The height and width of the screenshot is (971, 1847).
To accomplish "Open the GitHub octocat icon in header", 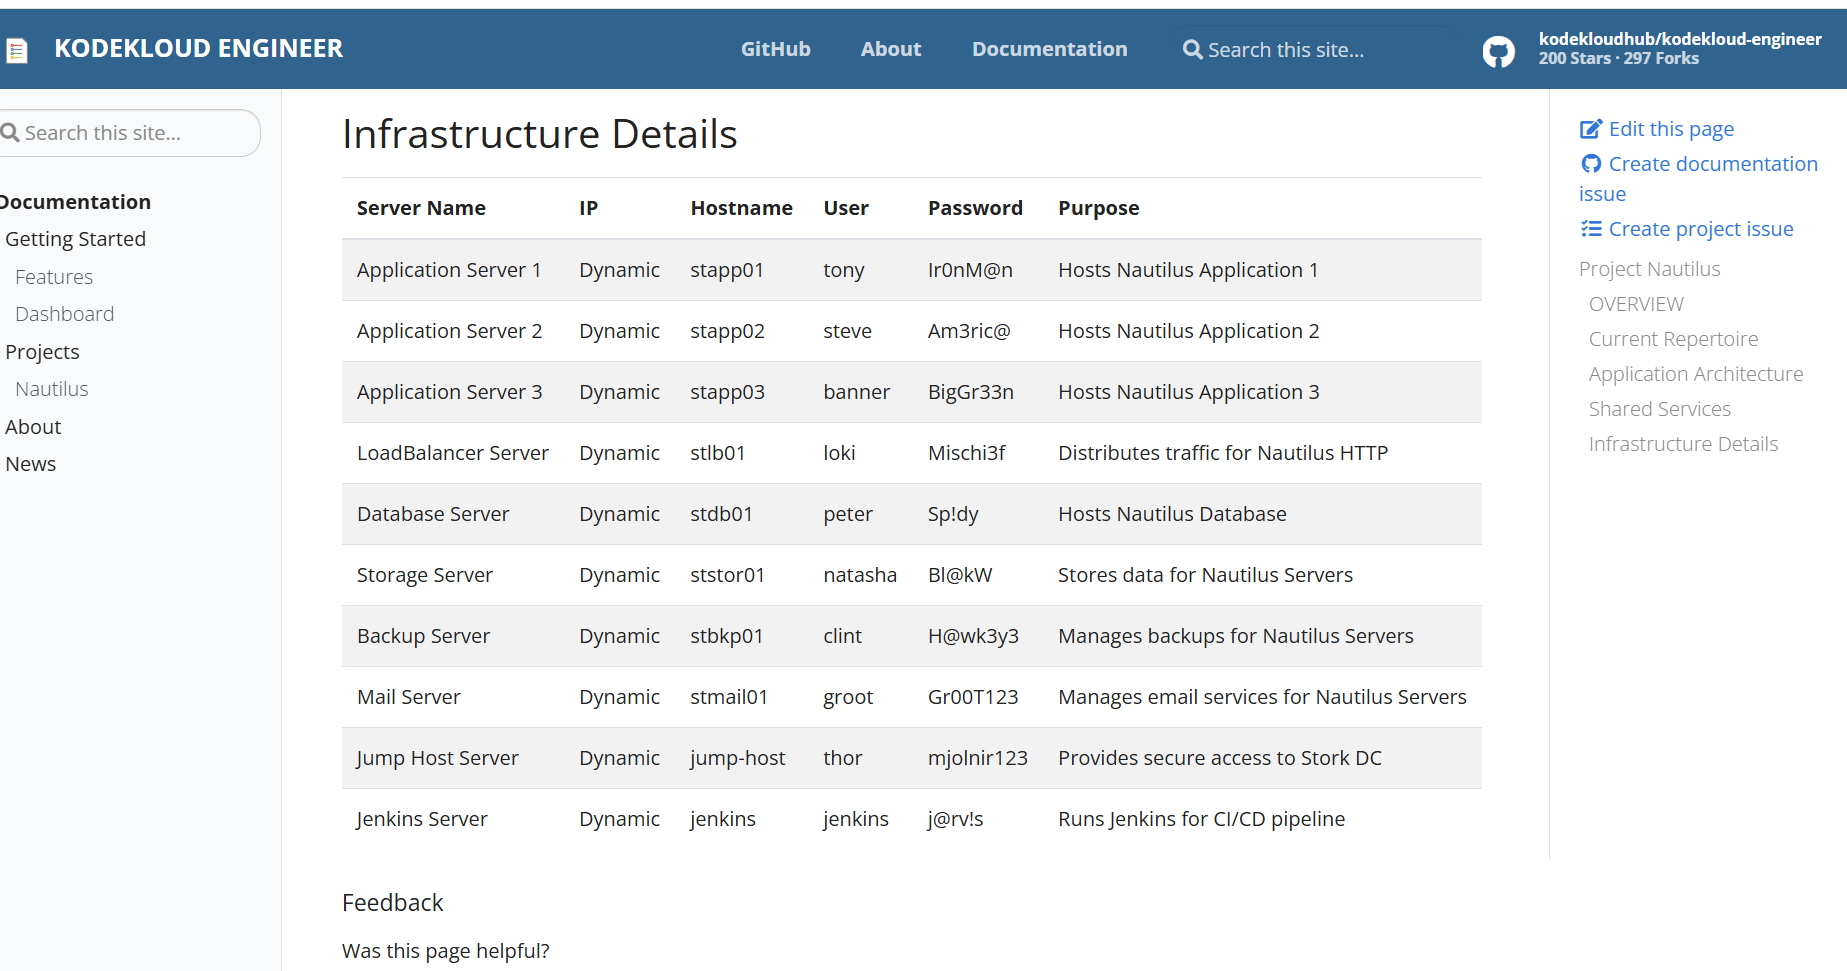I will (x=1498, y=50).
